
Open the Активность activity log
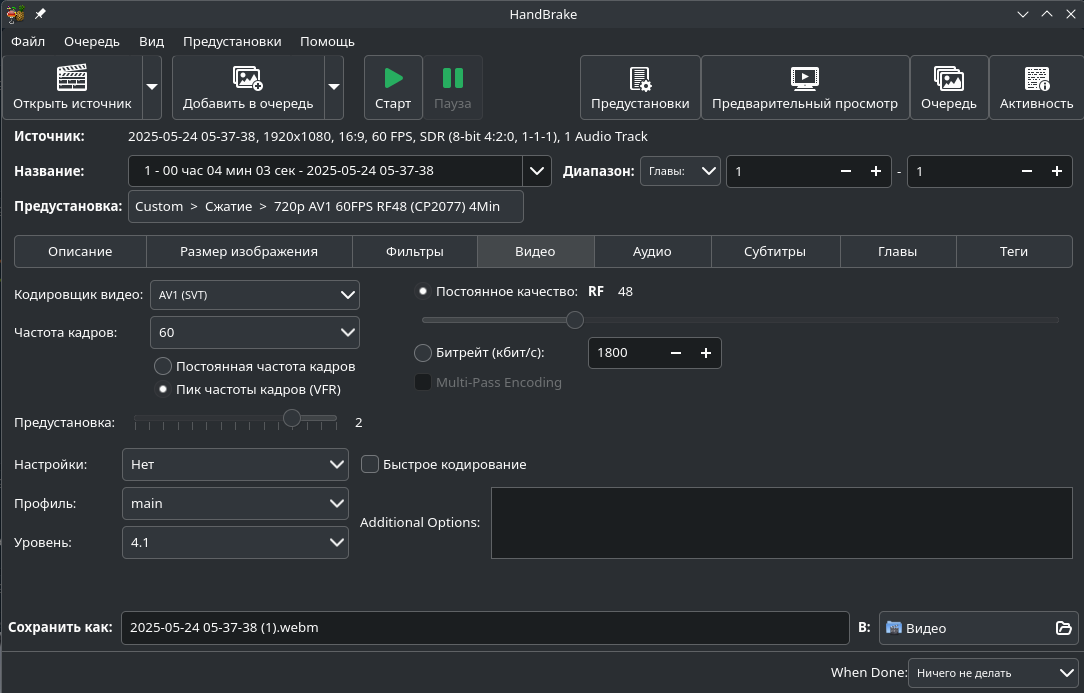coord(1036,87)
